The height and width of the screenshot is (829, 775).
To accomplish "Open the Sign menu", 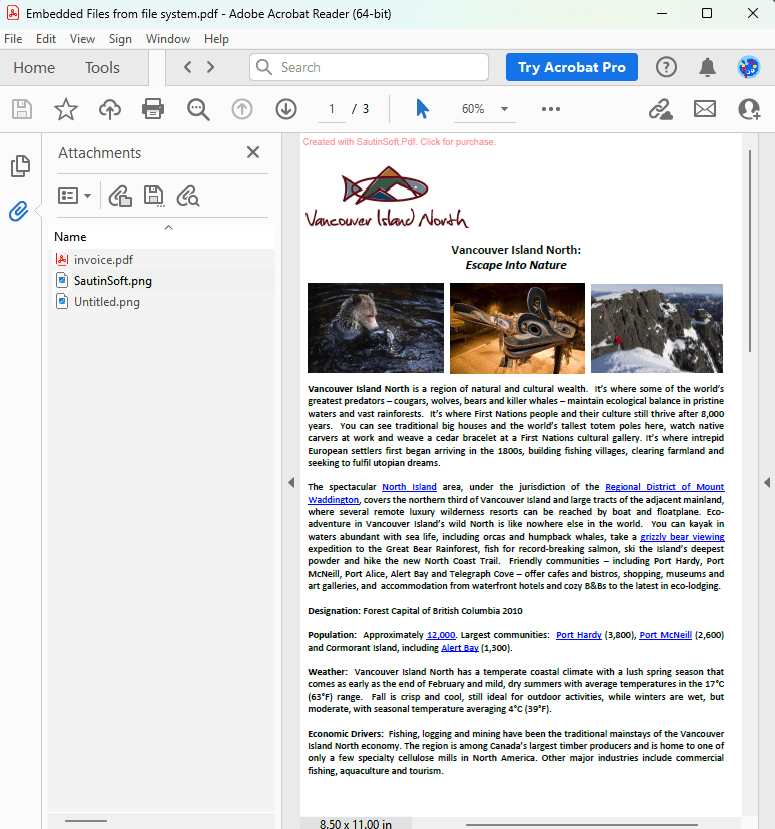I will (x=120, y=39).
